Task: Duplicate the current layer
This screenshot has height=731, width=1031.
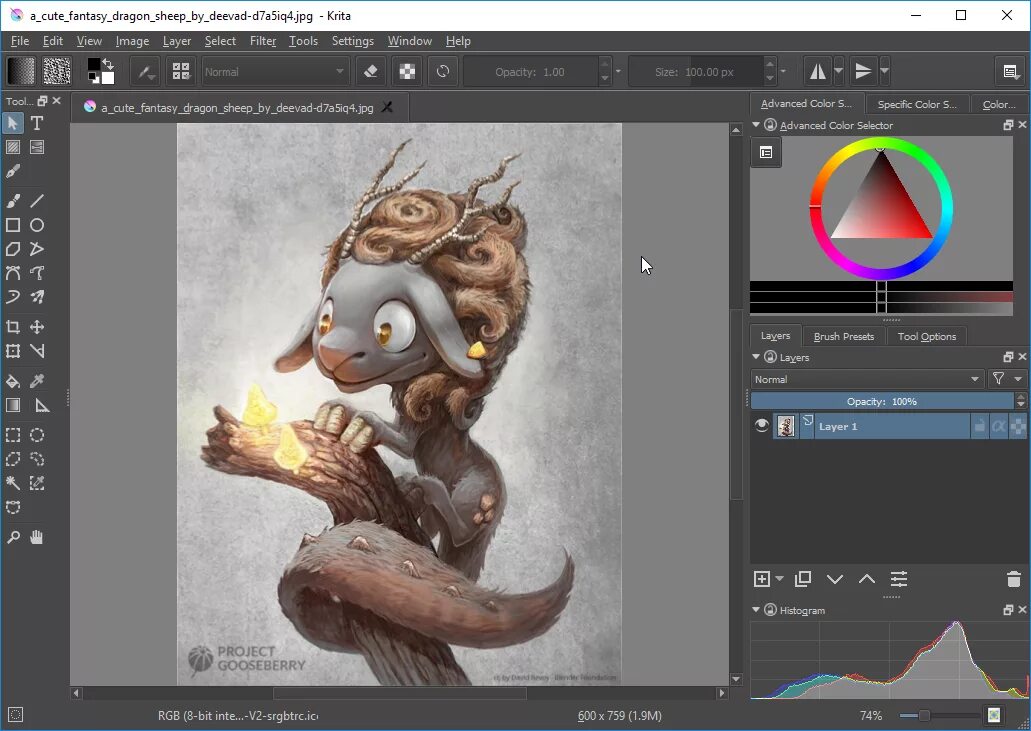Action: (803, 578)
